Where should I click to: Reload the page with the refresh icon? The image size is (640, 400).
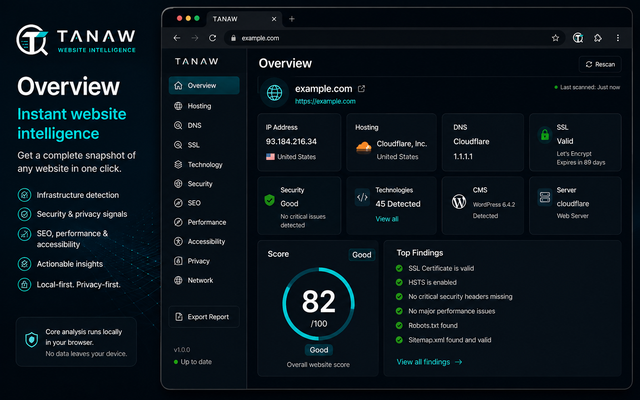[x=213, y=38]
